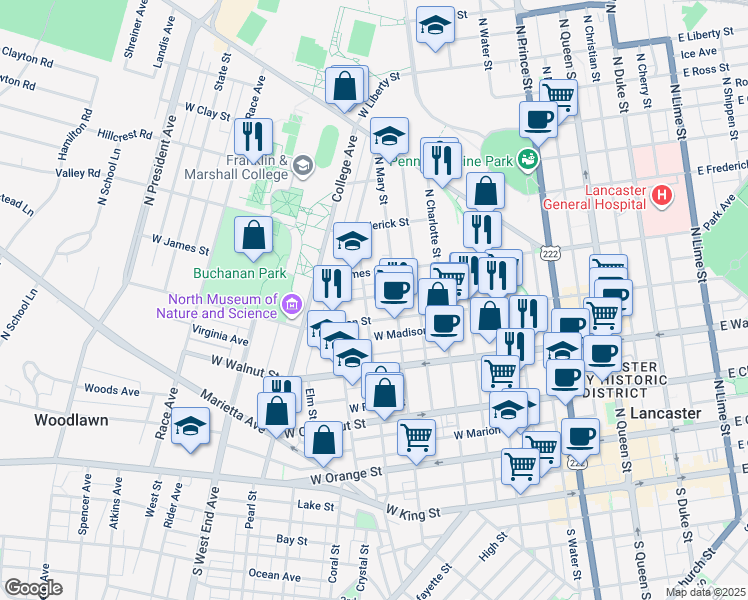The image size is (748, 600).
Task: Click the Buchanan Park label
Action: pos(240,273)
